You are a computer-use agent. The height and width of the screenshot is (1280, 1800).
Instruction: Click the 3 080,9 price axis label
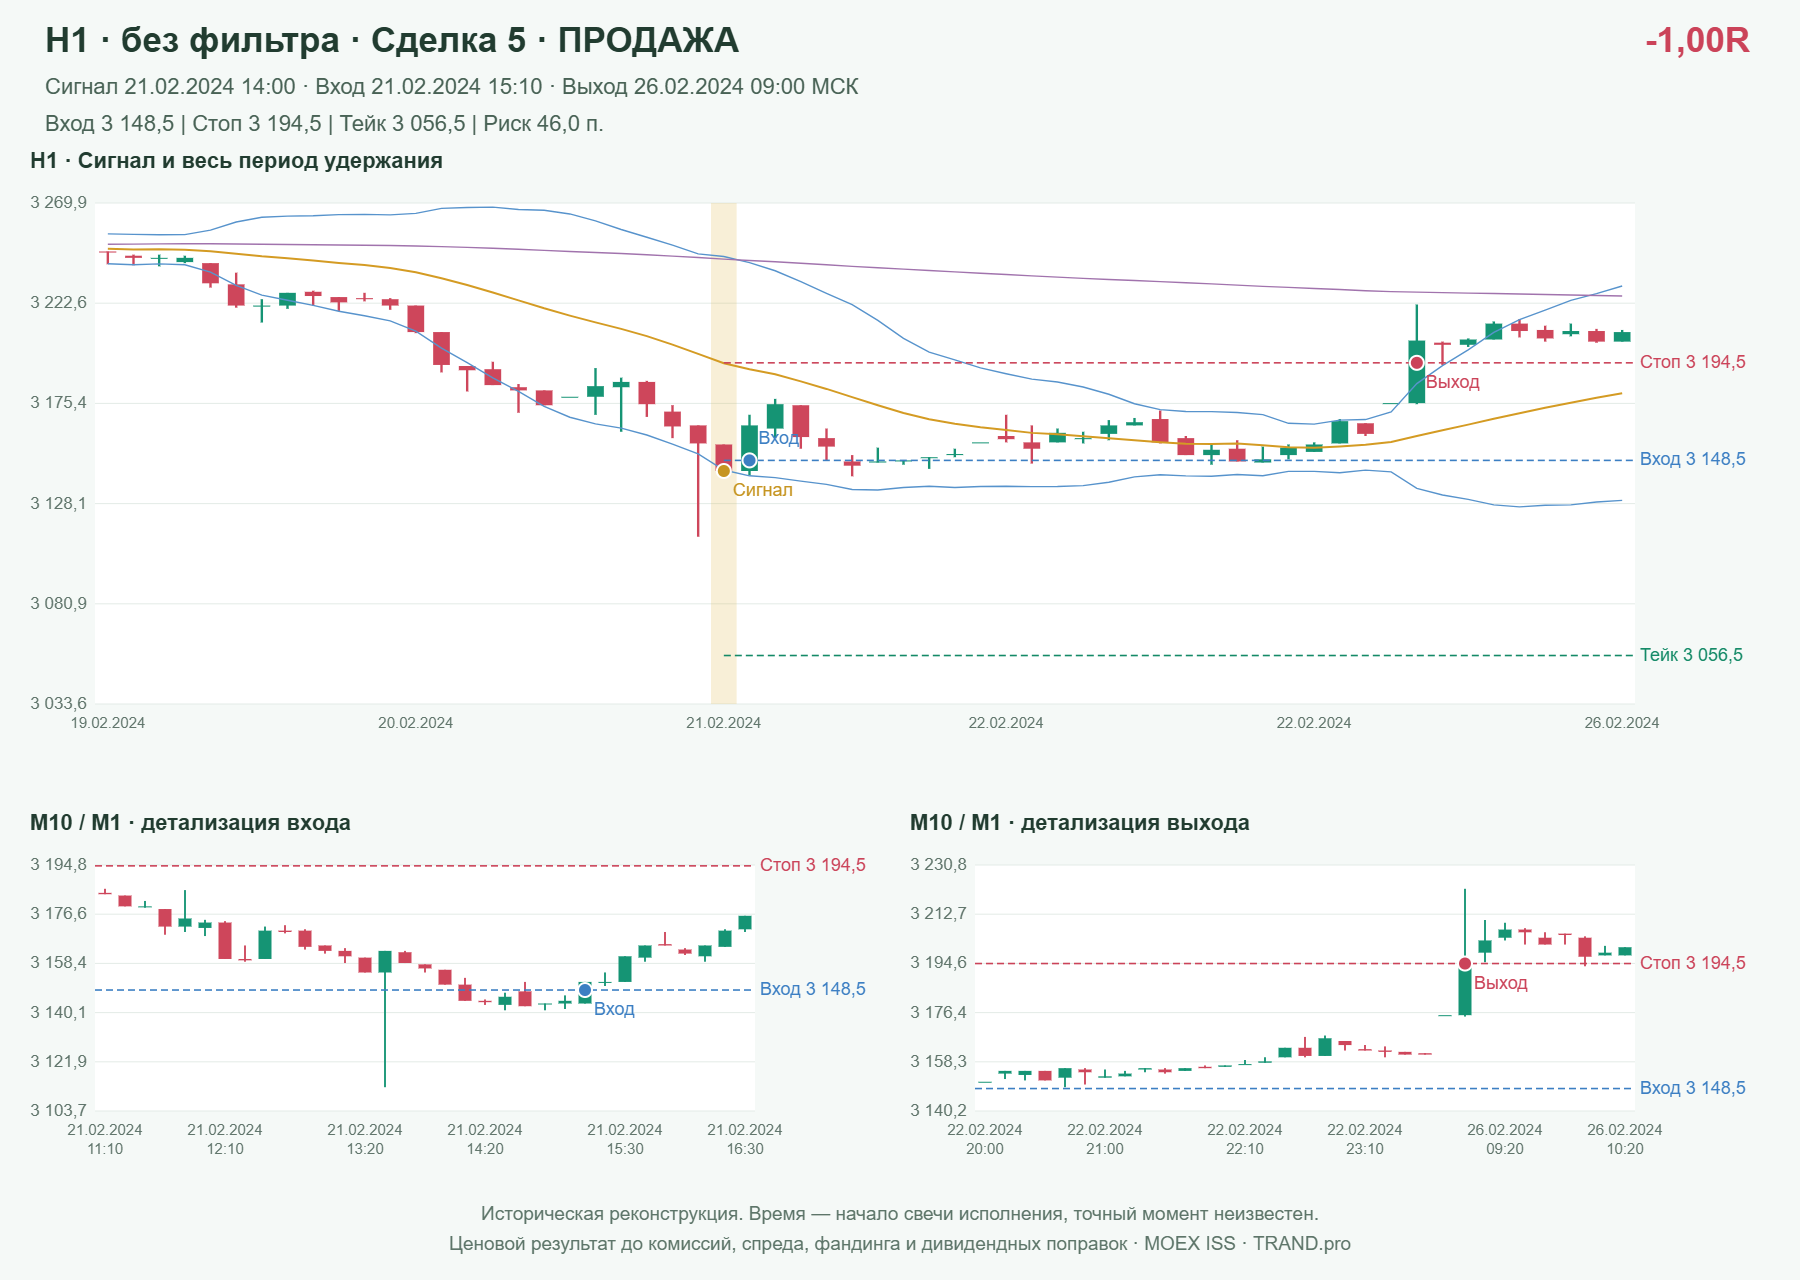pyautogui.click(x=59, y=604)
